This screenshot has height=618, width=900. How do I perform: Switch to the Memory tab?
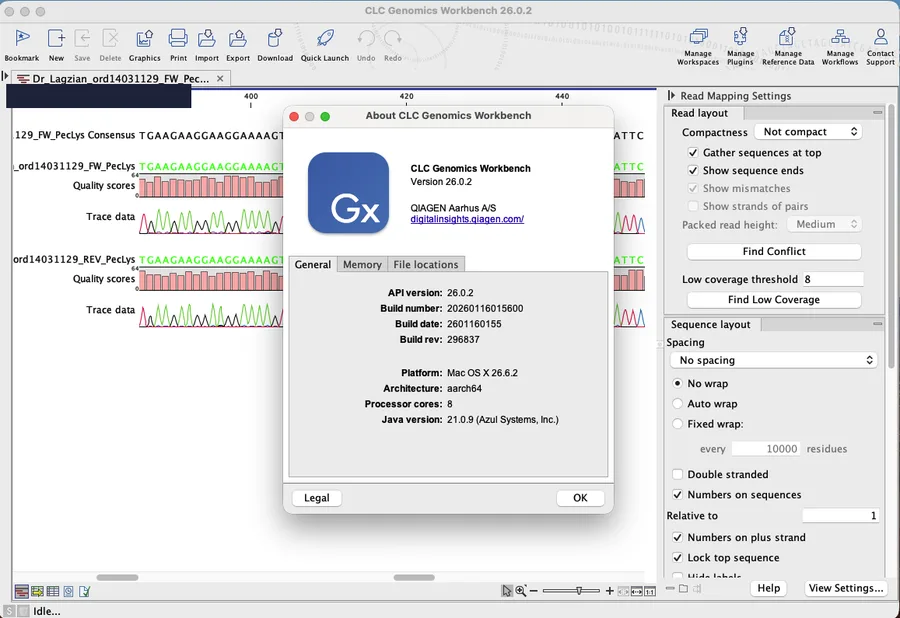(x=362, y=265)
